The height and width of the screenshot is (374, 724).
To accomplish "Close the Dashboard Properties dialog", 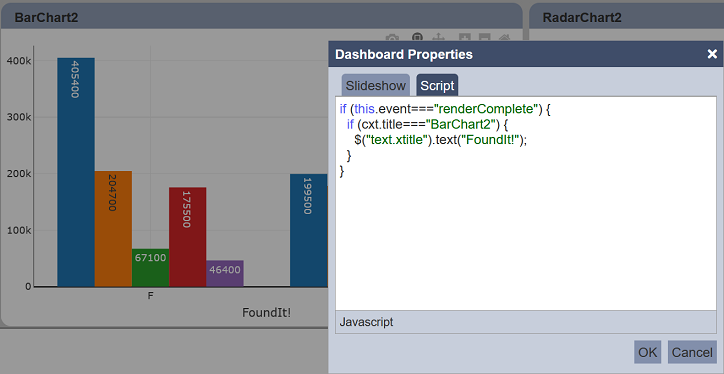I will (712, 54).
